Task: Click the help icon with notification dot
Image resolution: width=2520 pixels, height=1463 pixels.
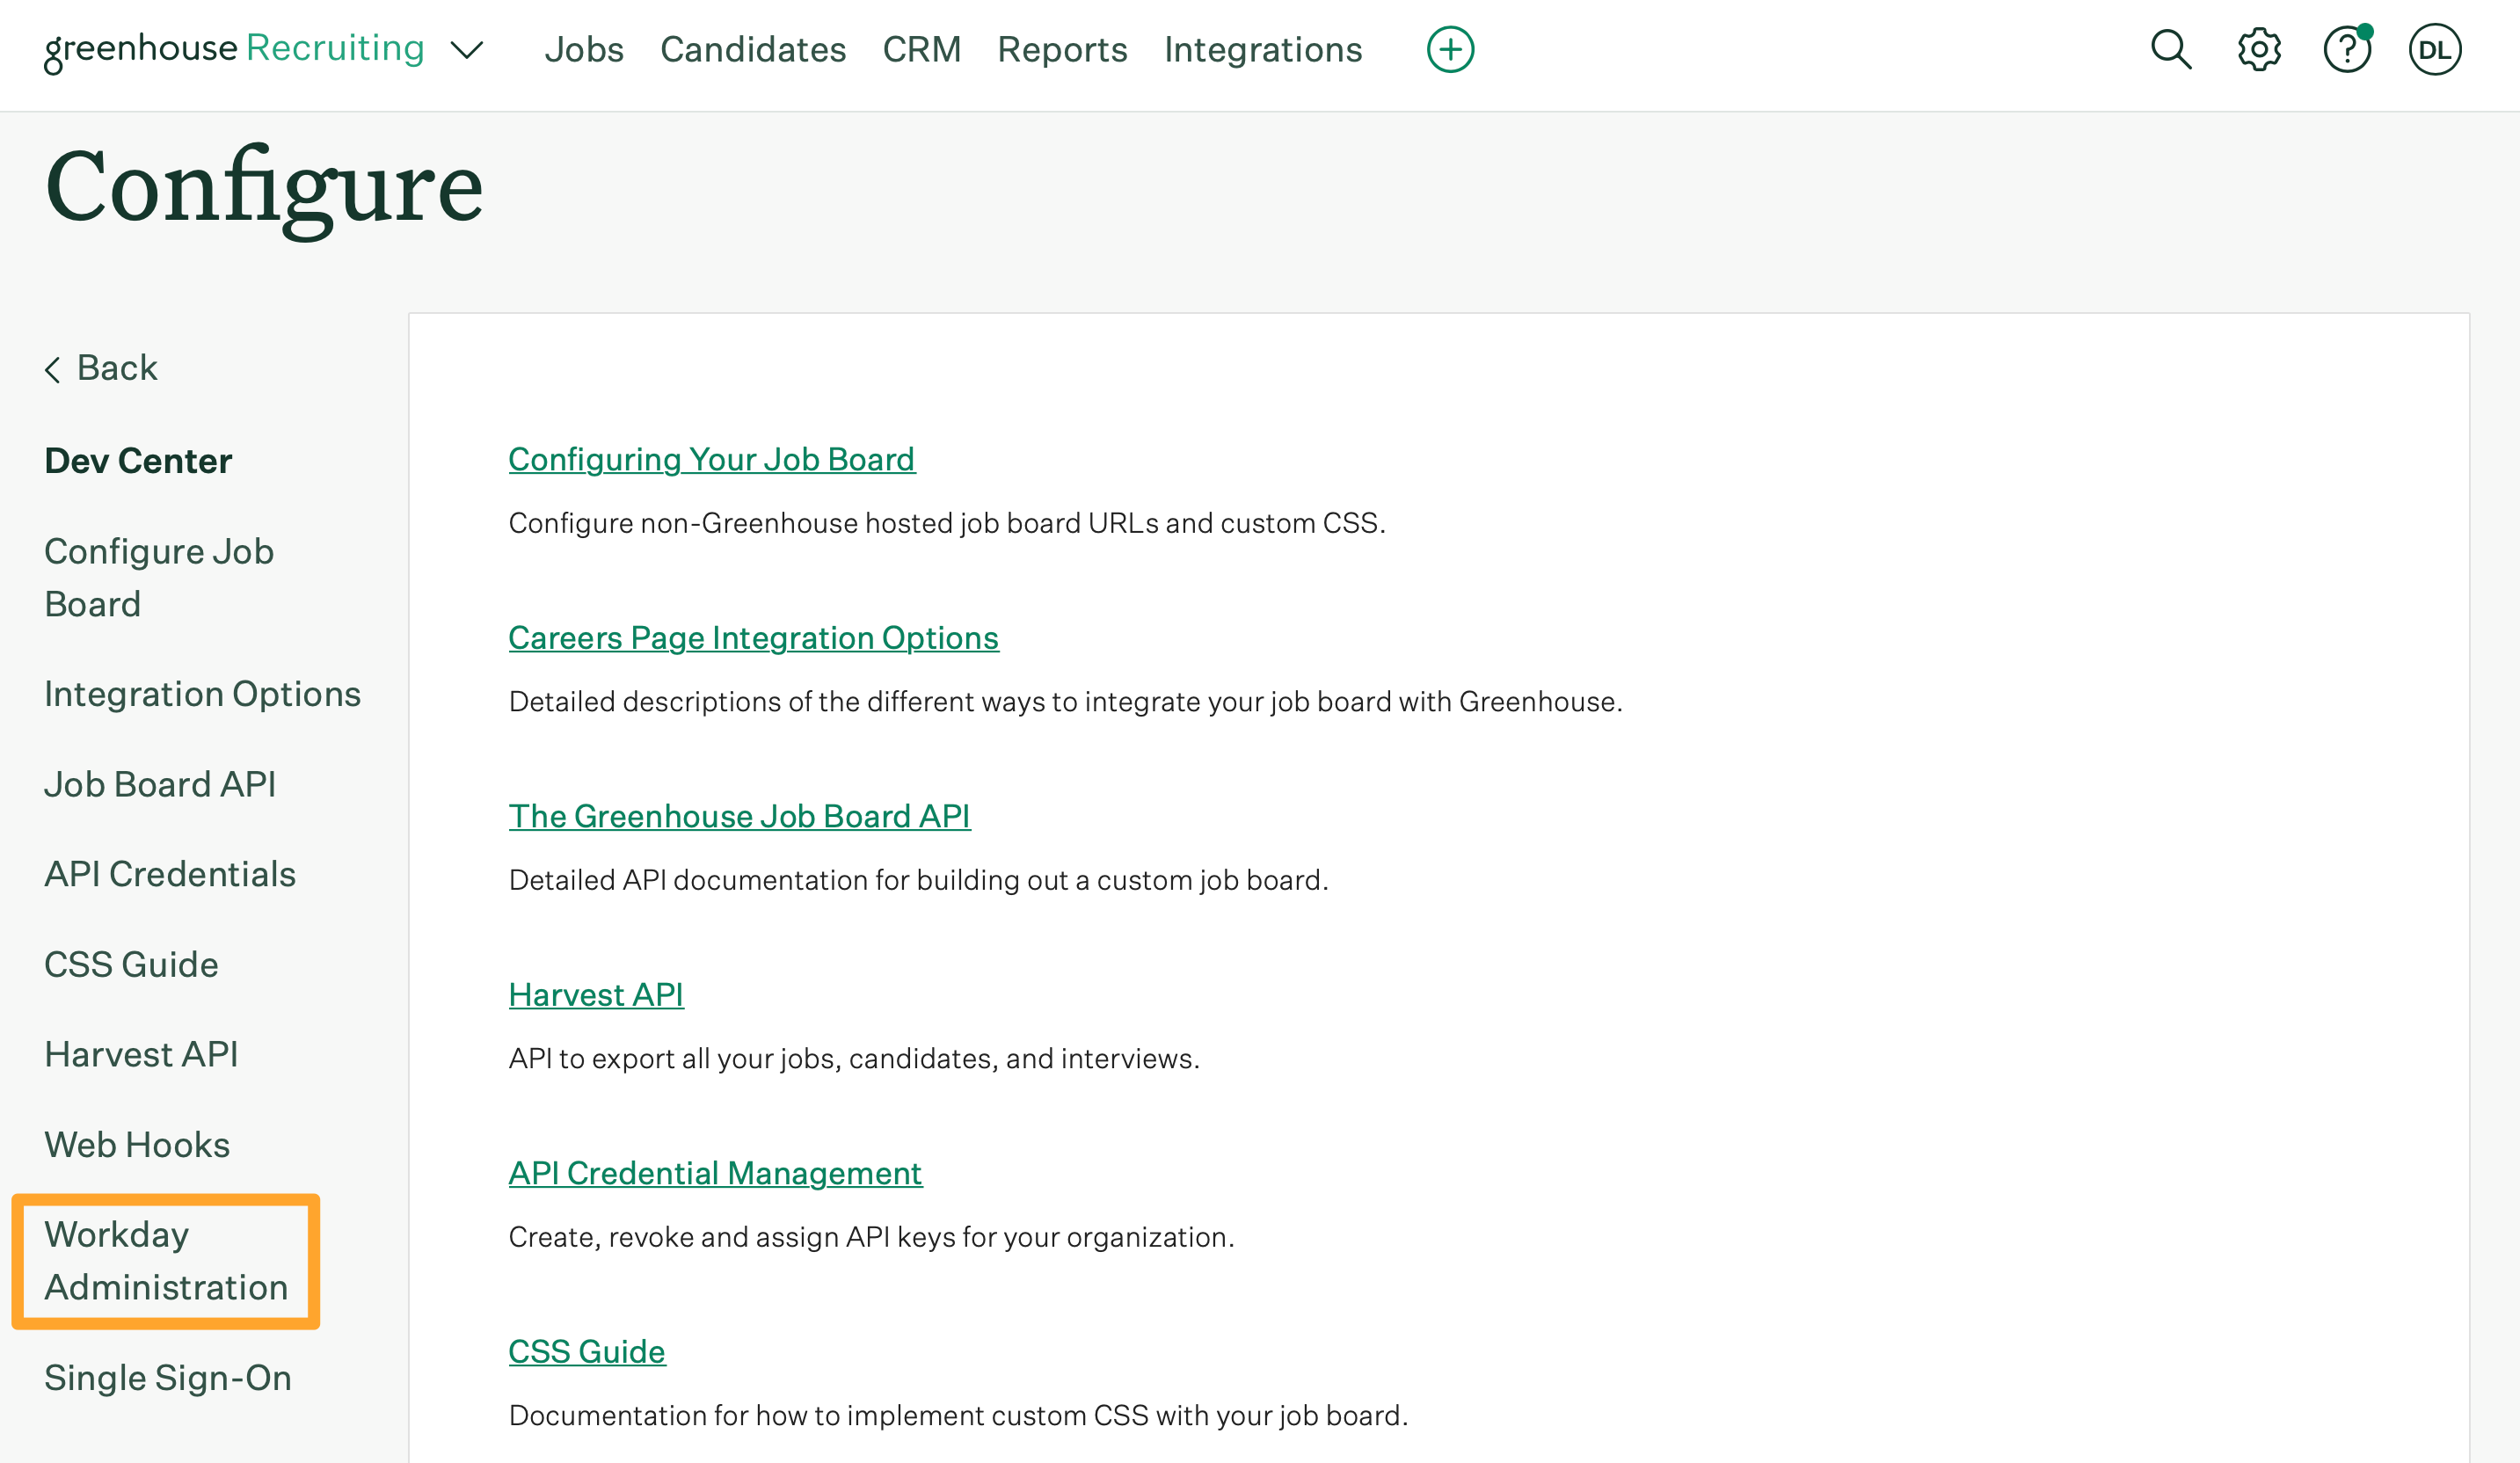Action: (x=2345, y=48)
